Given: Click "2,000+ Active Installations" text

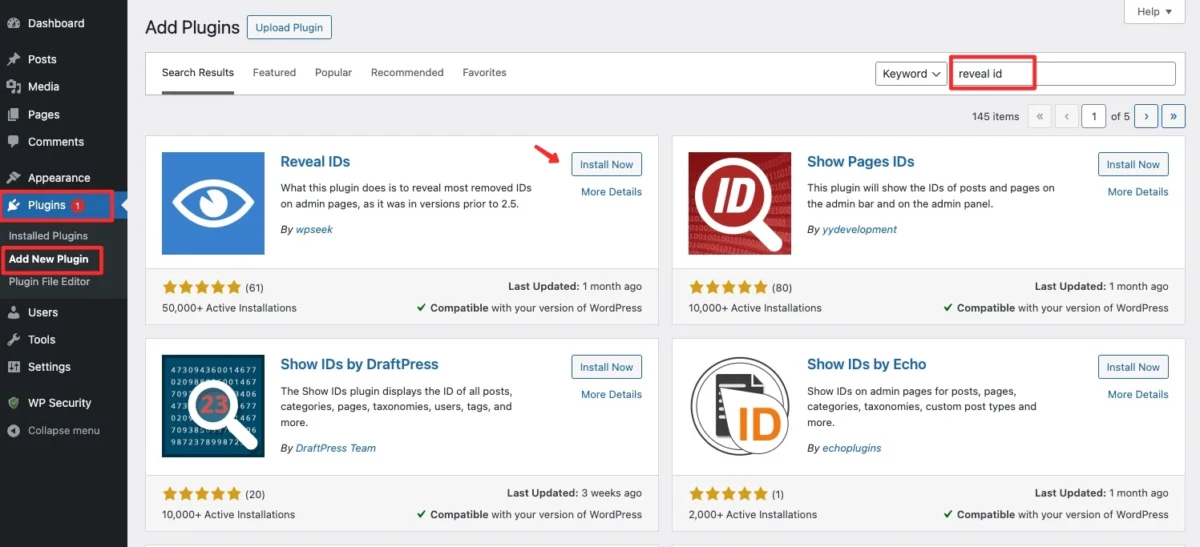Looking at the screenshot, I should (x=753, y=515).
